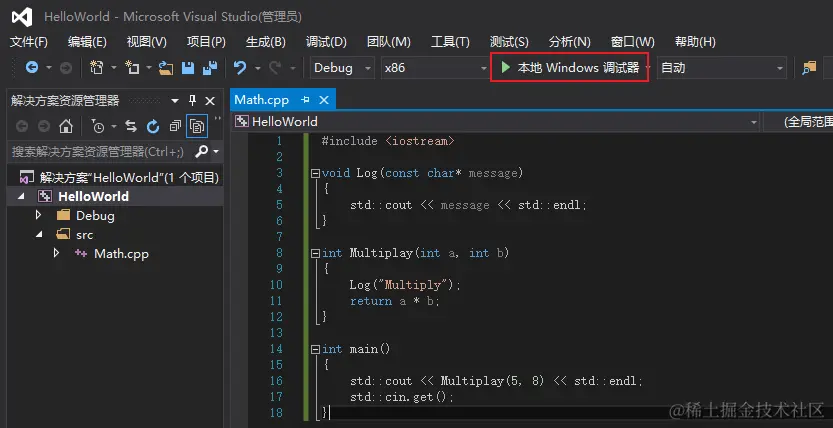The image size is (833, 428).
Task: Click the Solution Explorer forward arrow icon
Action: click(x=44, y=126)
